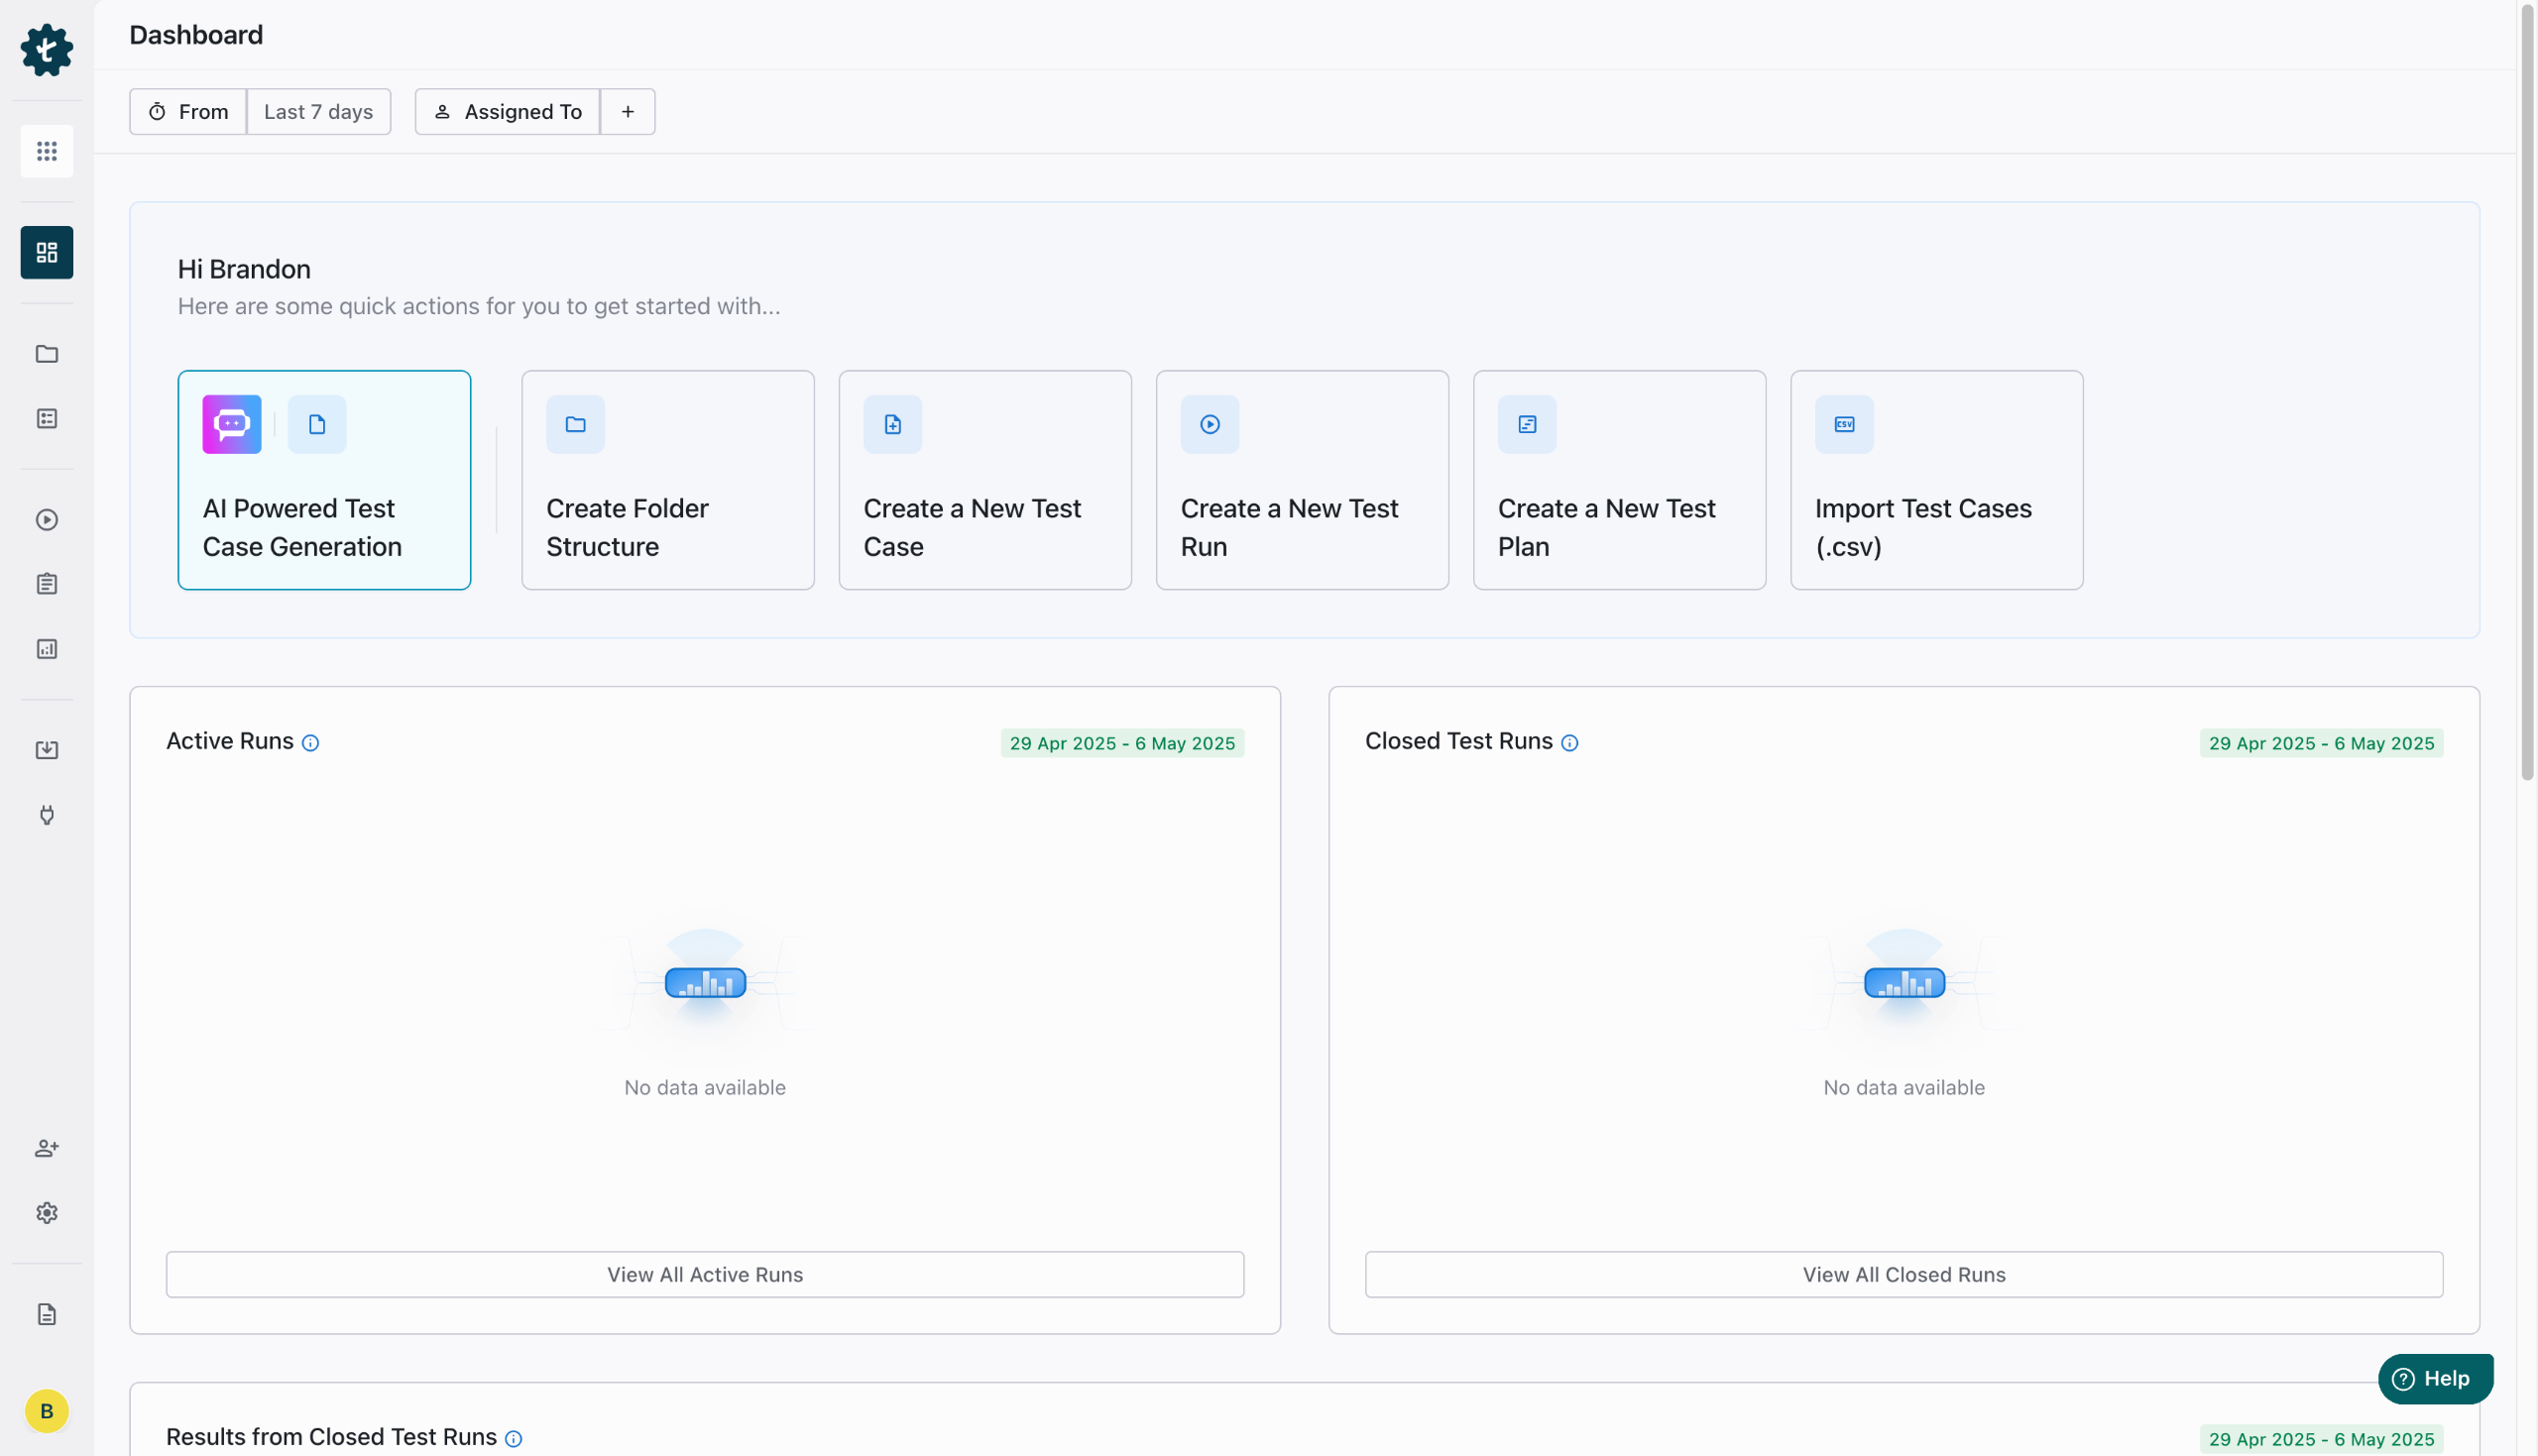Image resolution: width=2538 pixels, height=1456 pixels.
Task: Open settings gear icon in sidebar
Action: click(x=47, y=1213)
